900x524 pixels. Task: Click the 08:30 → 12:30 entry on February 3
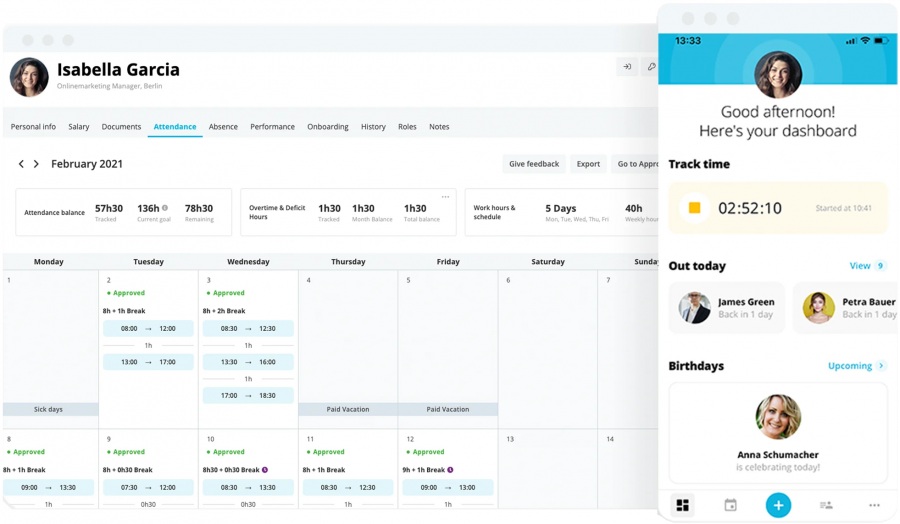(248, 329)
